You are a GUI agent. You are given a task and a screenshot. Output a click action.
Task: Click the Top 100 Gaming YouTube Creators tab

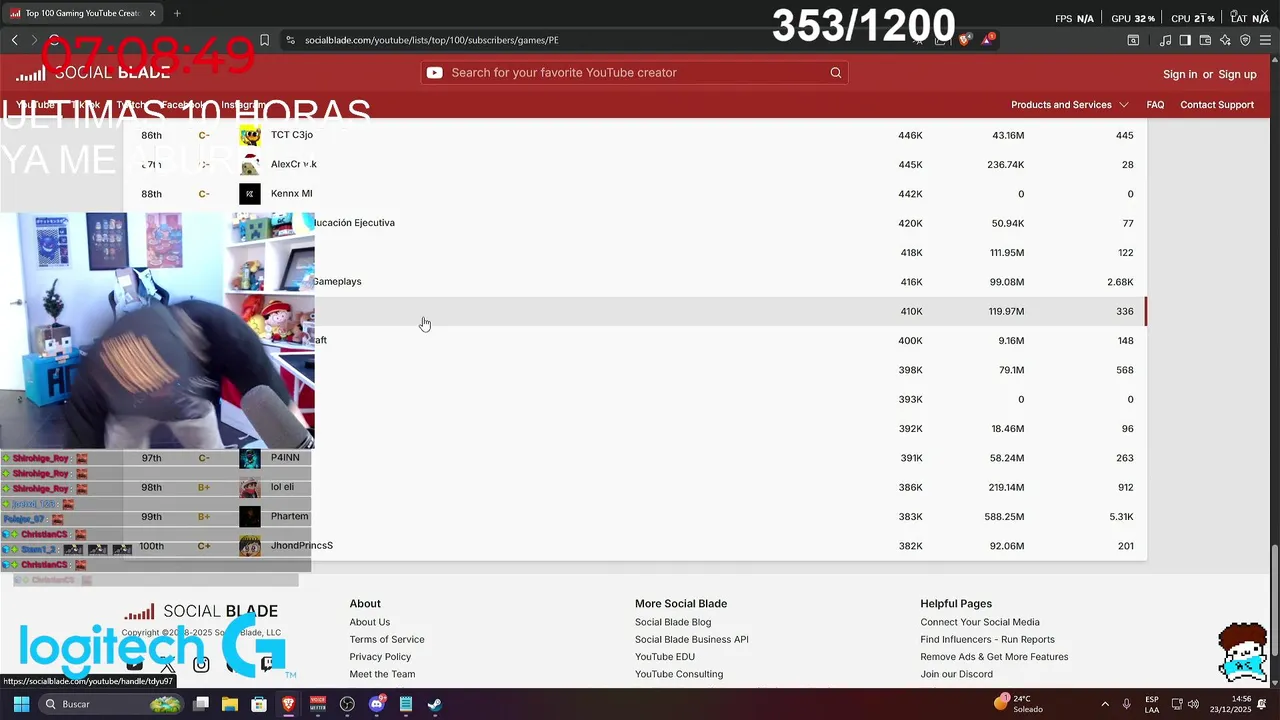coord(84,13)
